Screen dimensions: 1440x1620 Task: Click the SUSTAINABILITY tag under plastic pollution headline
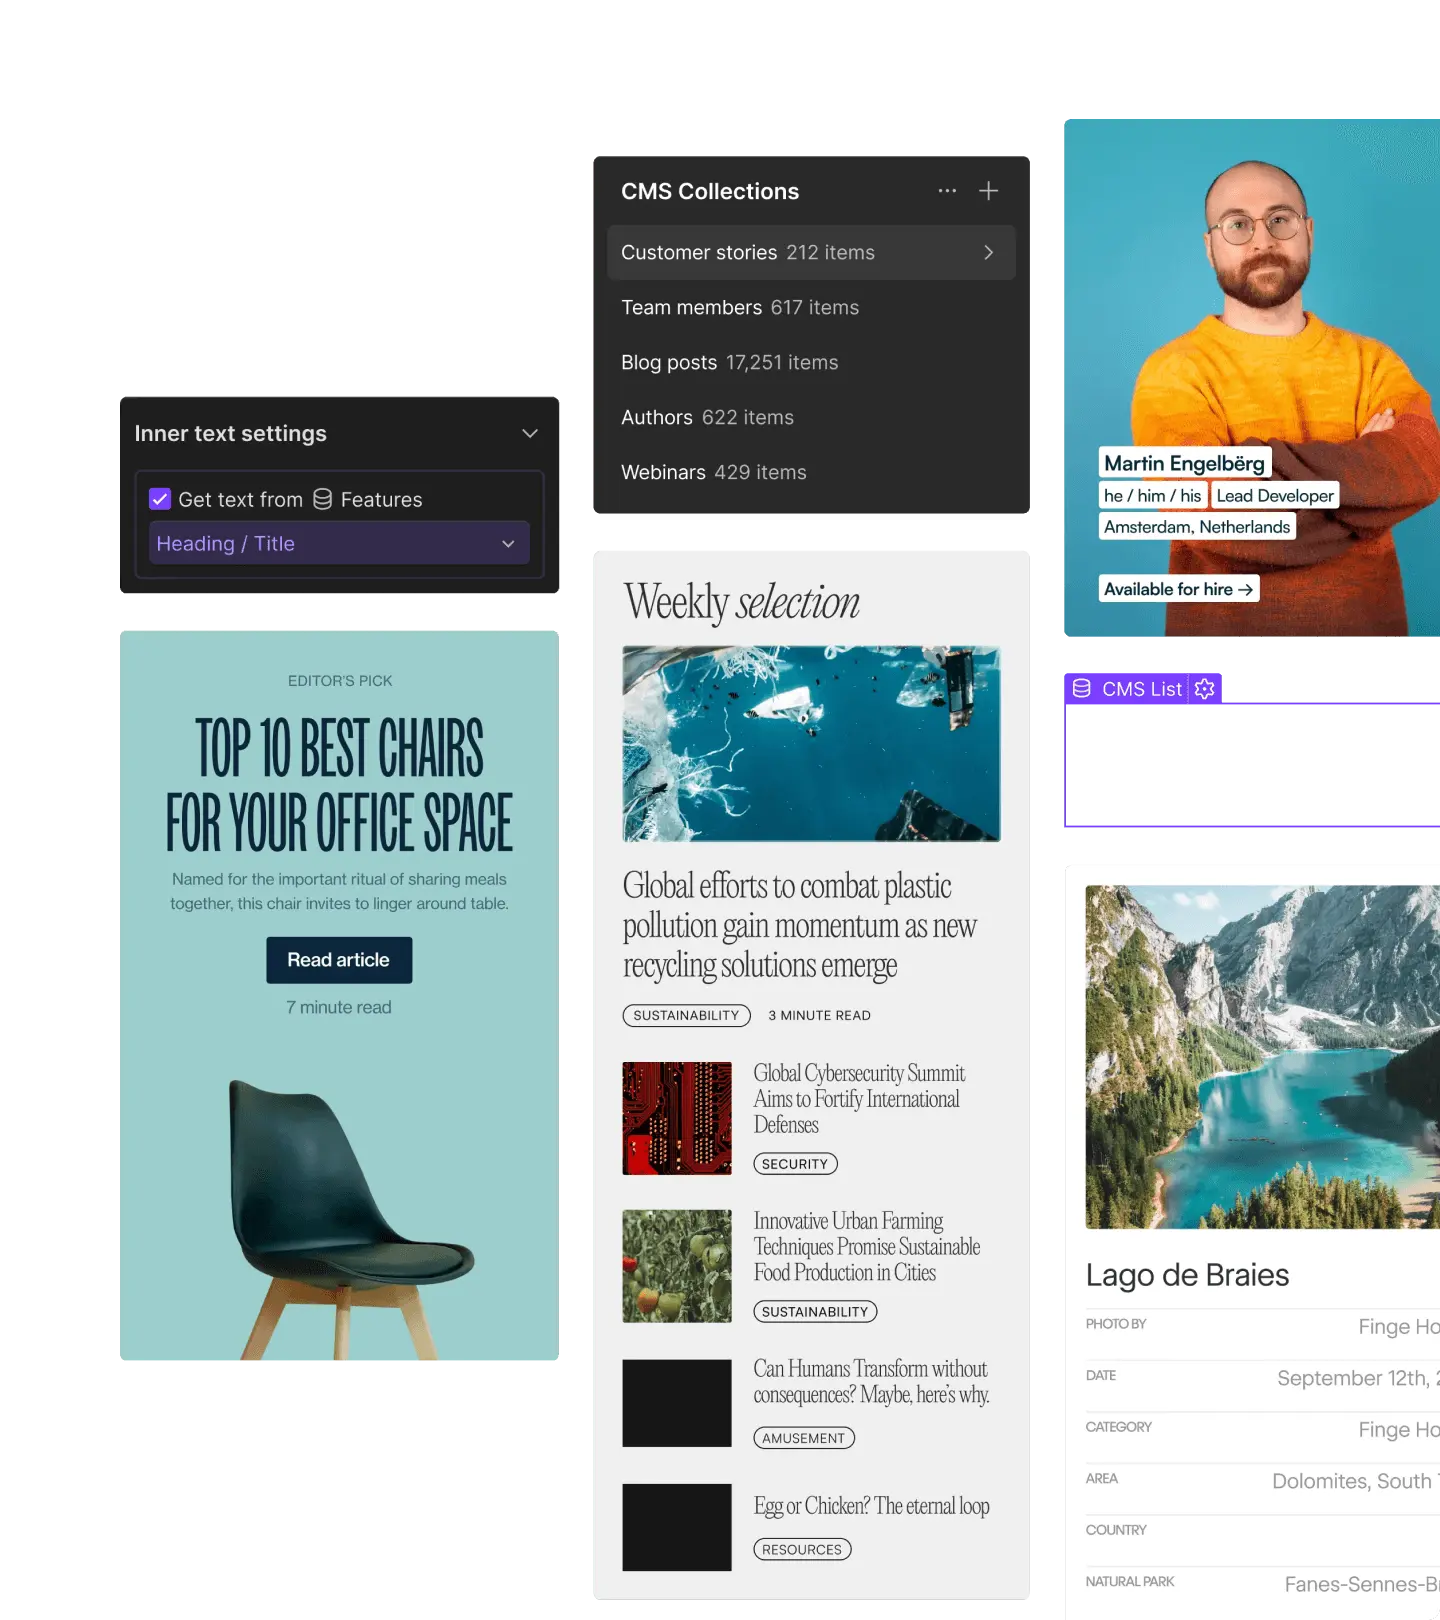click(686, 1016)
